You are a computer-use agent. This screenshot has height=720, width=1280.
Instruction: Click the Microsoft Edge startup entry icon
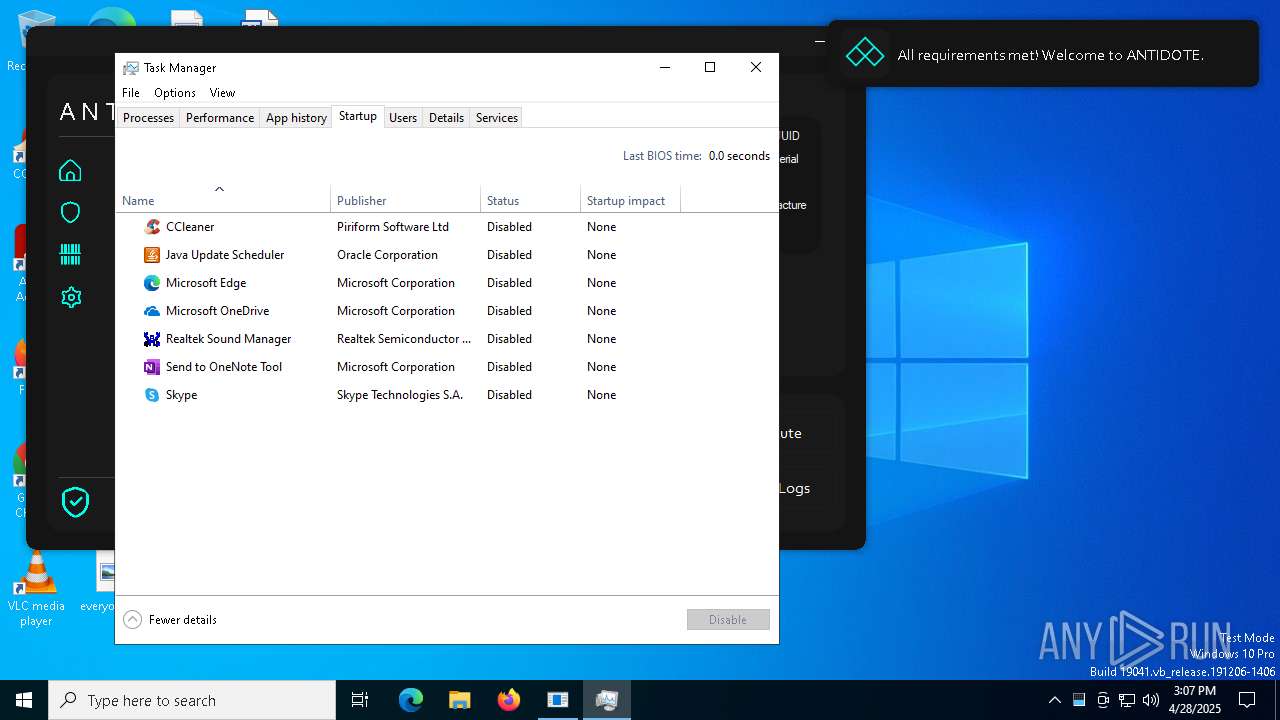pos(152,283)
